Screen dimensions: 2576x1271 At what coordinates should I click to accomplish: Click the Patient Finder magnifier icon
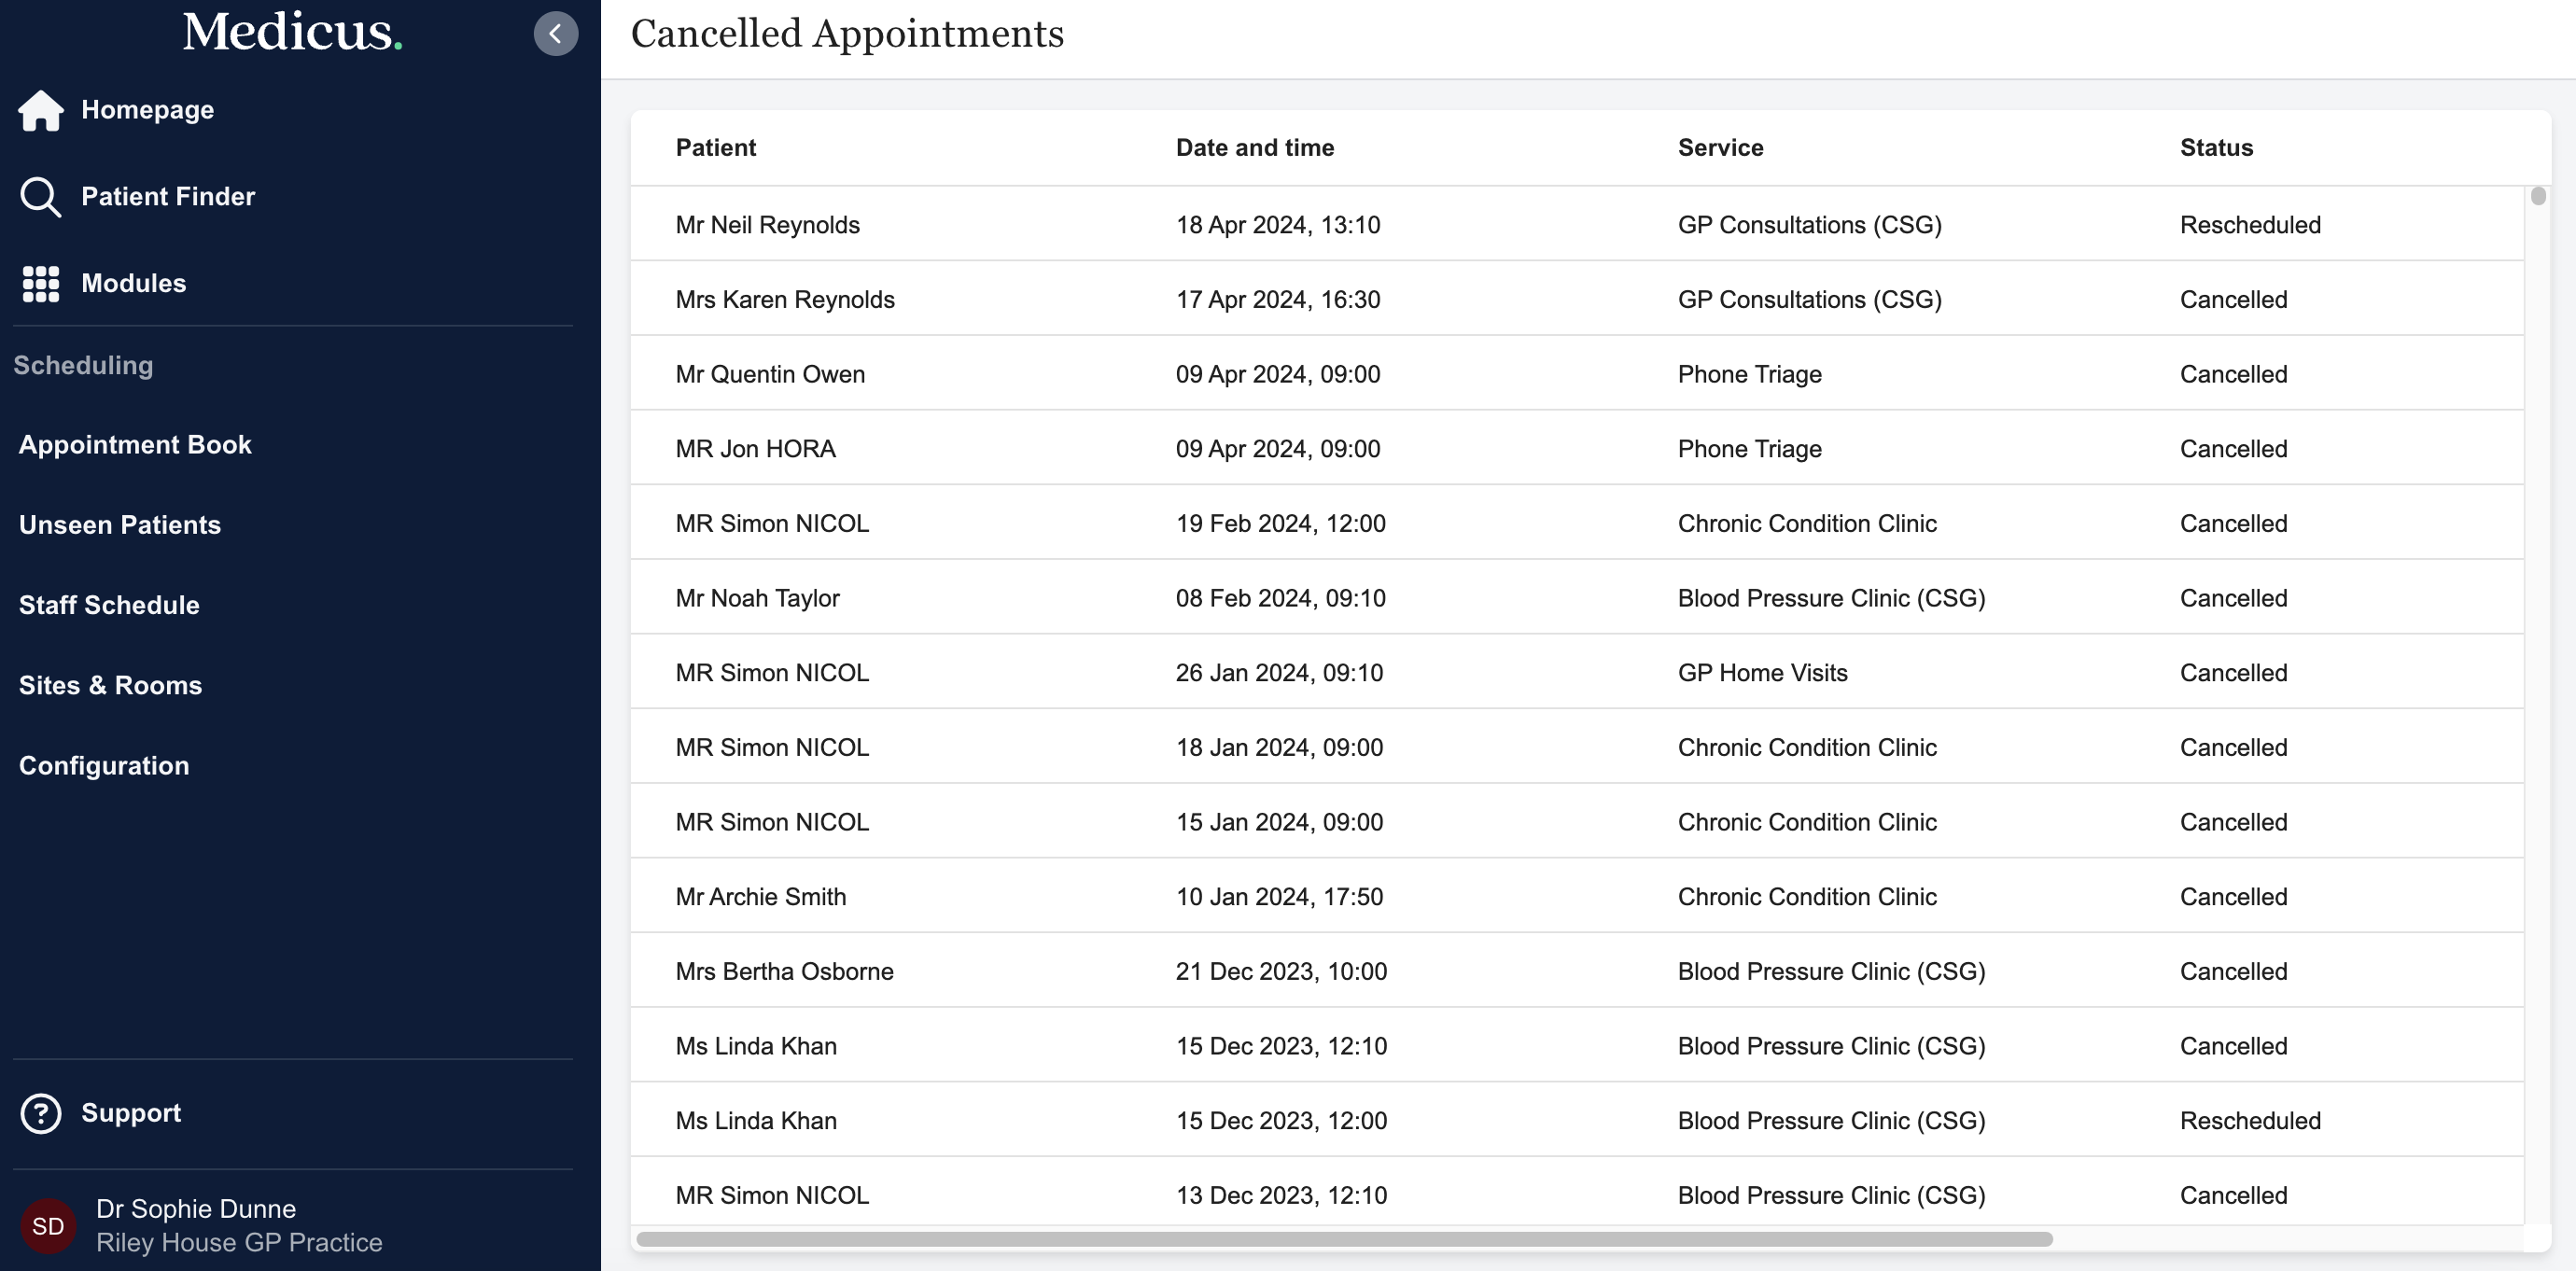(41, 197)
